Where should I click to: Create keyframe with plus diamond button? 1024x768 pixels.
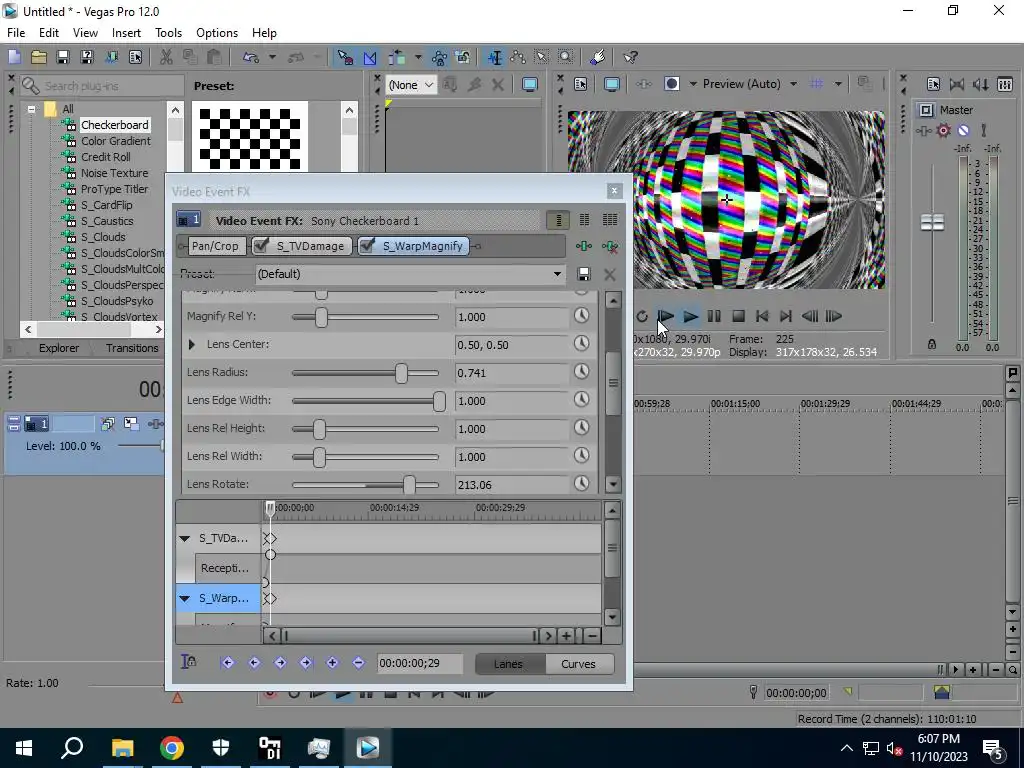[x=332, y=663]
